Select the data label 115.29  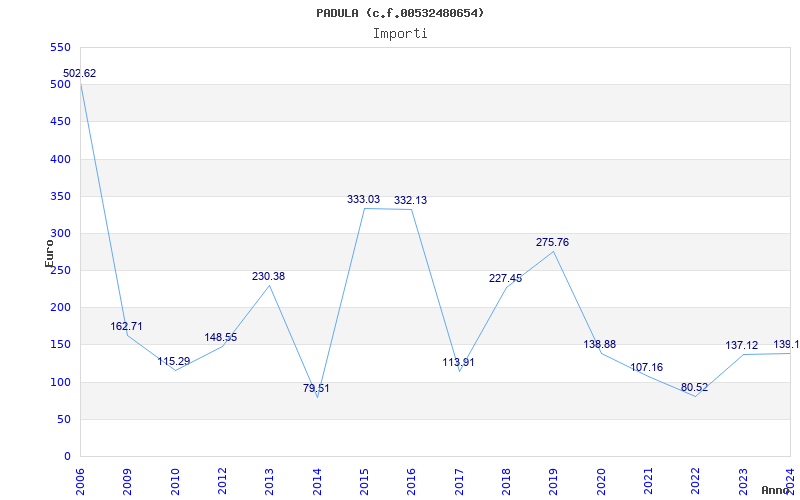click(x=174, y=362)
